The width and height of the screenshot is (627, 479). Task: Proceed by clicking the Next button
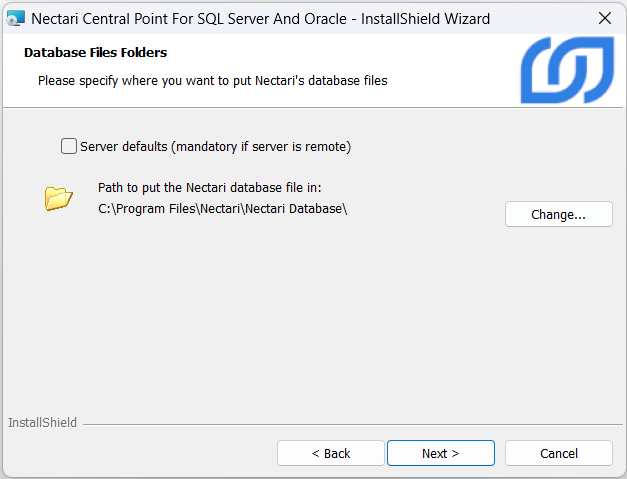point(440,453)
